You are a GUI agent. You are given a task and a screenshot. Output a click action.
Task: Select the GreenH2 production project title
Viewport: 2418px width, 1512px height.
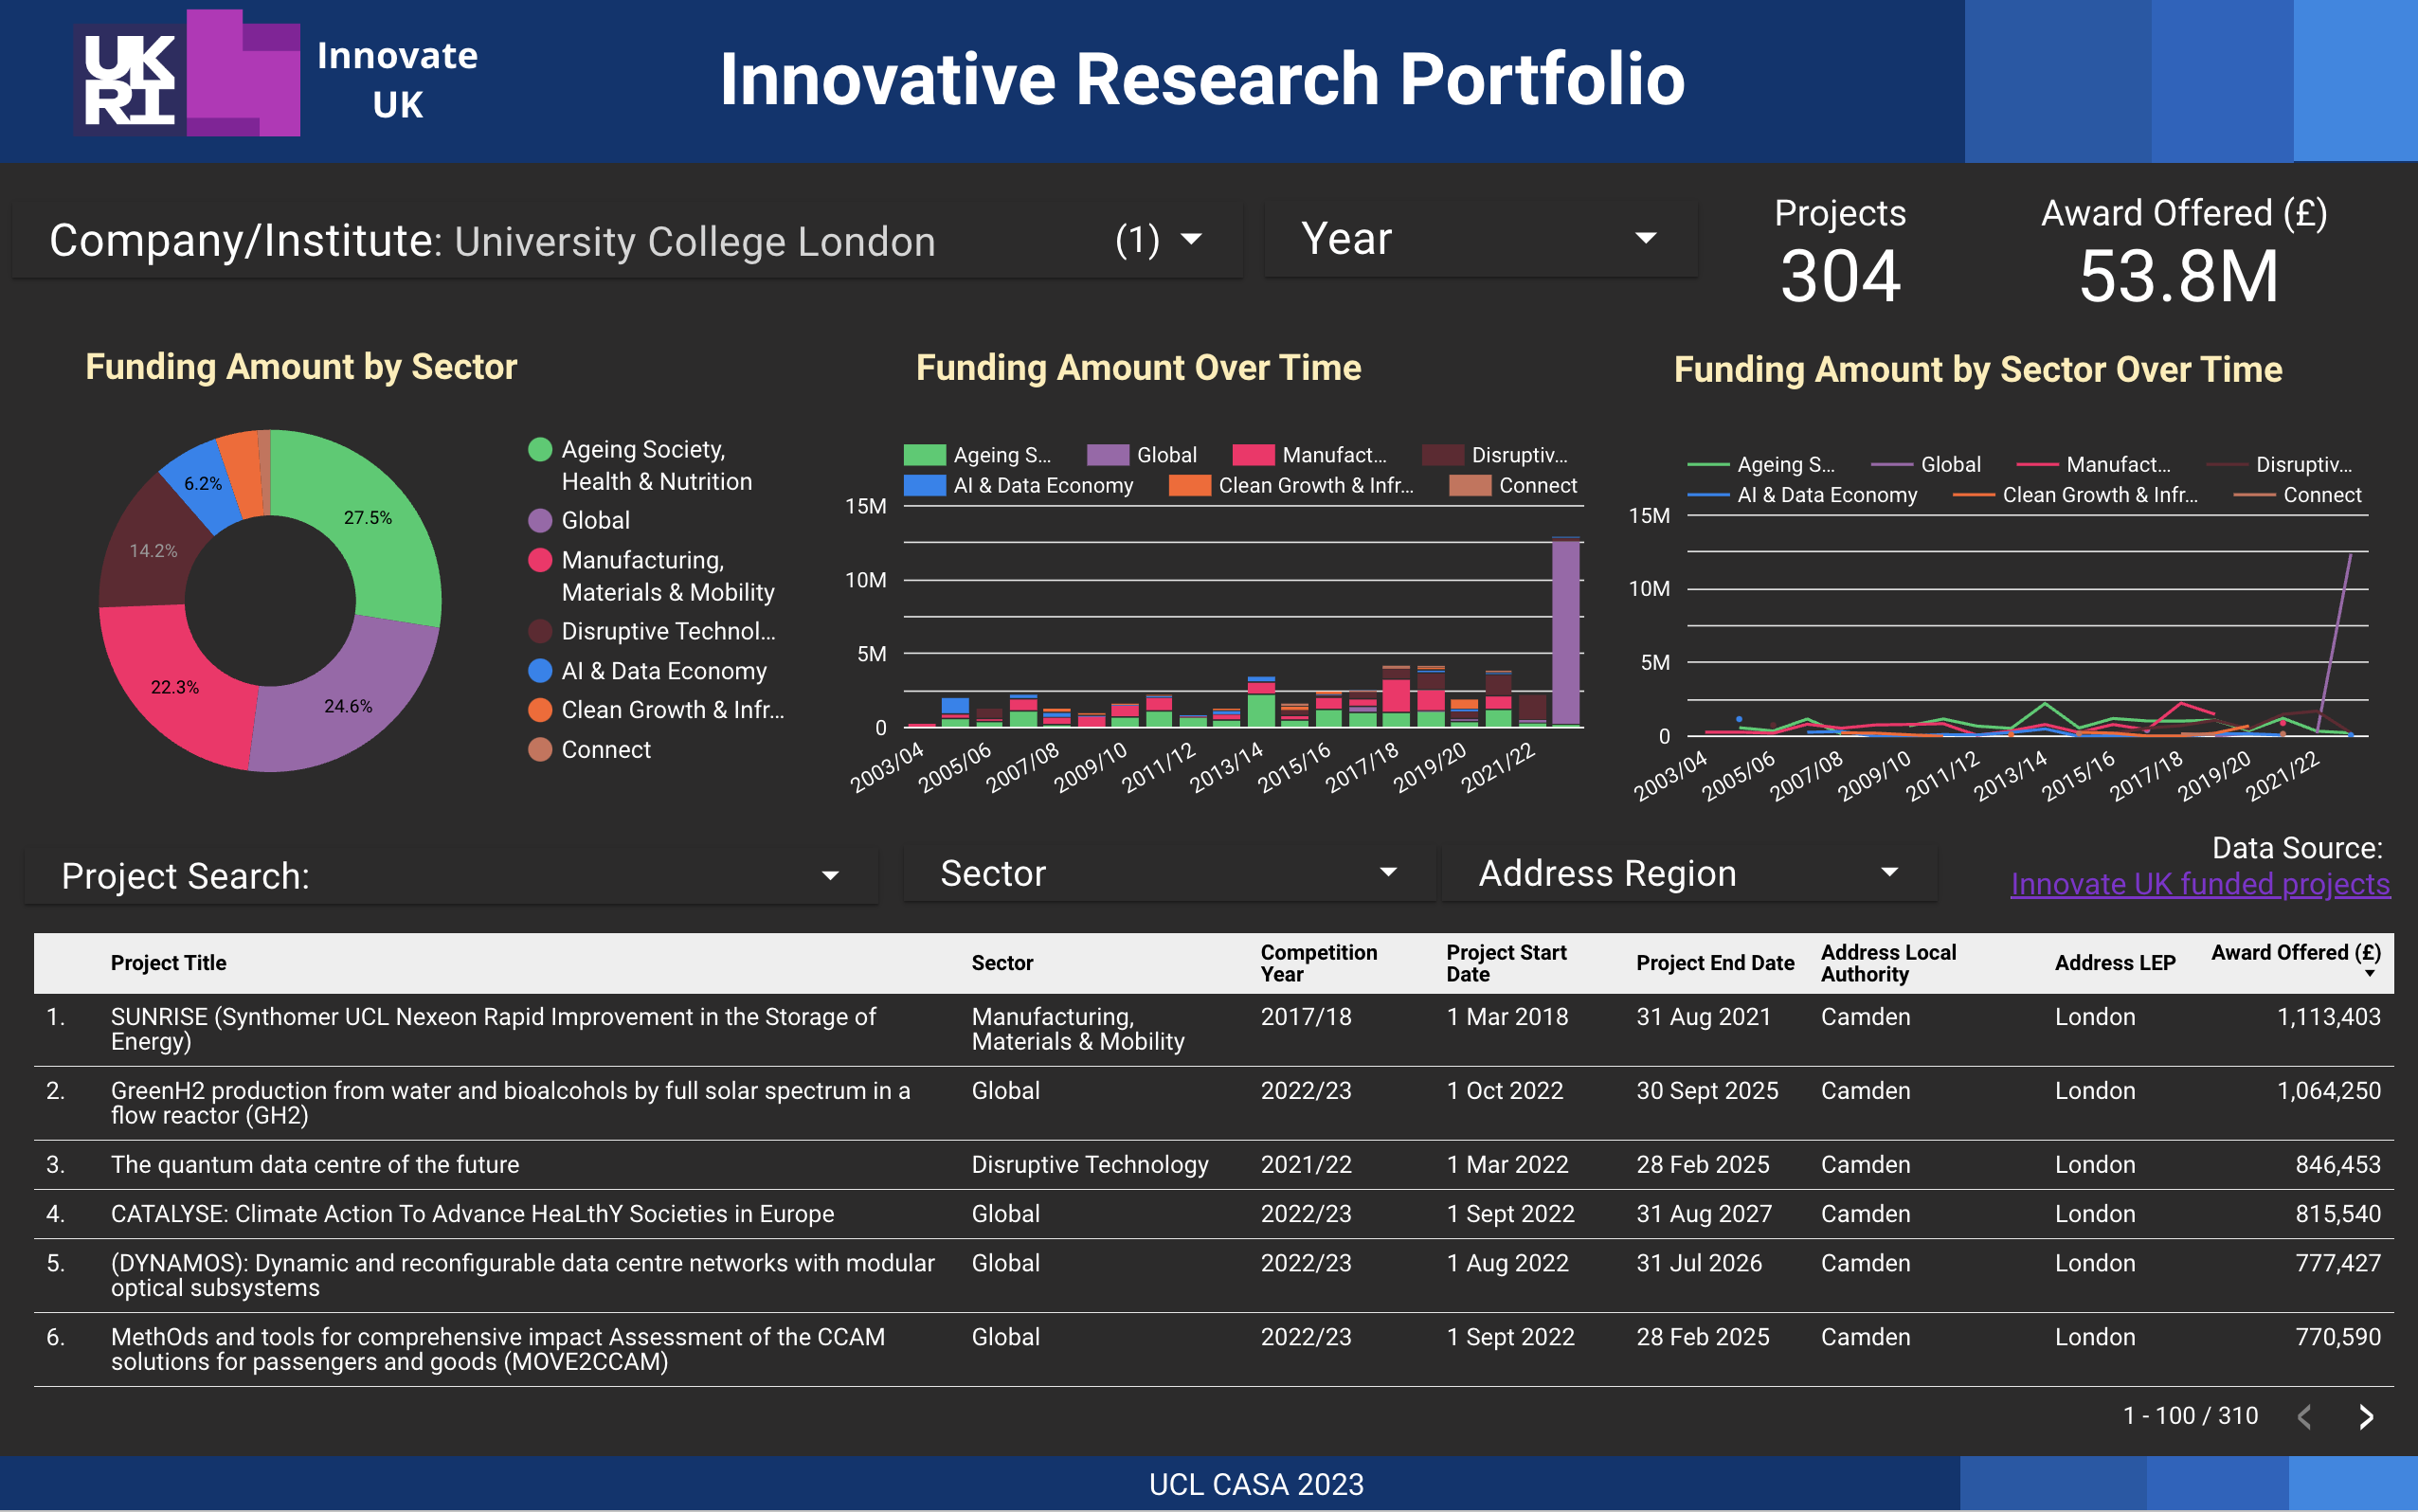click(510, 1102)
